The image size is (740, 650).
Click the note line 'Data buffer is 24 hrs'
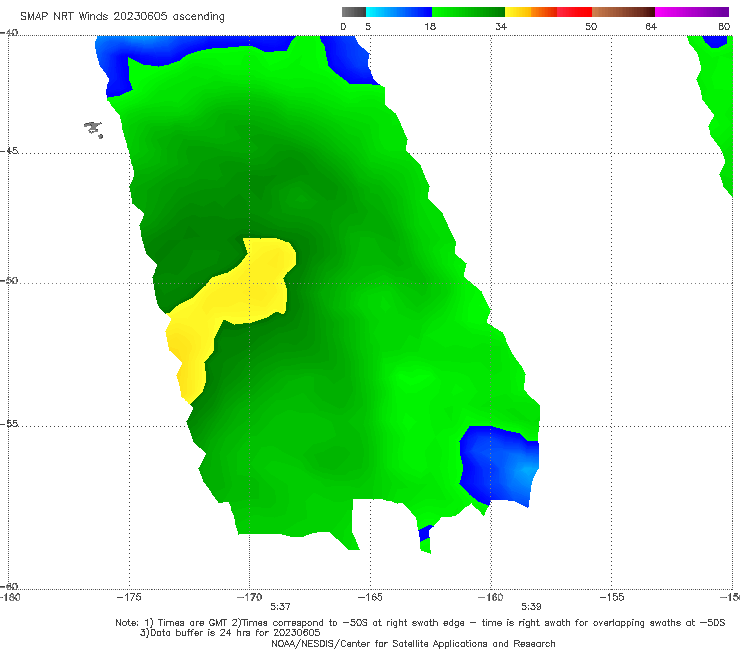tap(230, 633)
